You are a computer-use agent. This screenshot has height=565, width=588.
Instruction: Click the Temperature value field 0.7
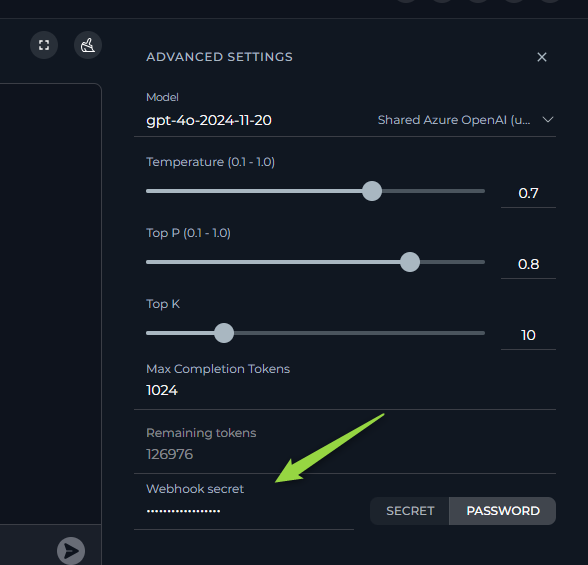[528, 193]
